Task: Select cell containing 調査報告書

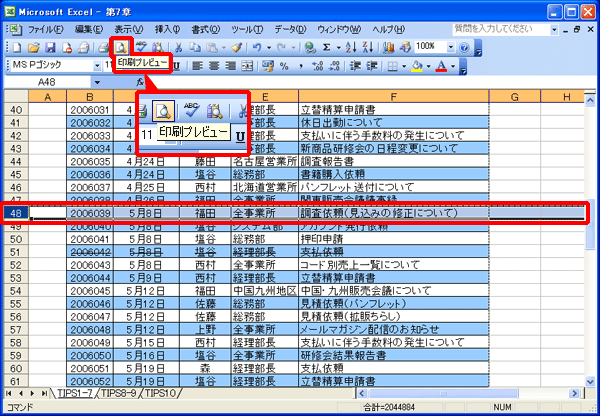Action: click(x=393, y=161)
